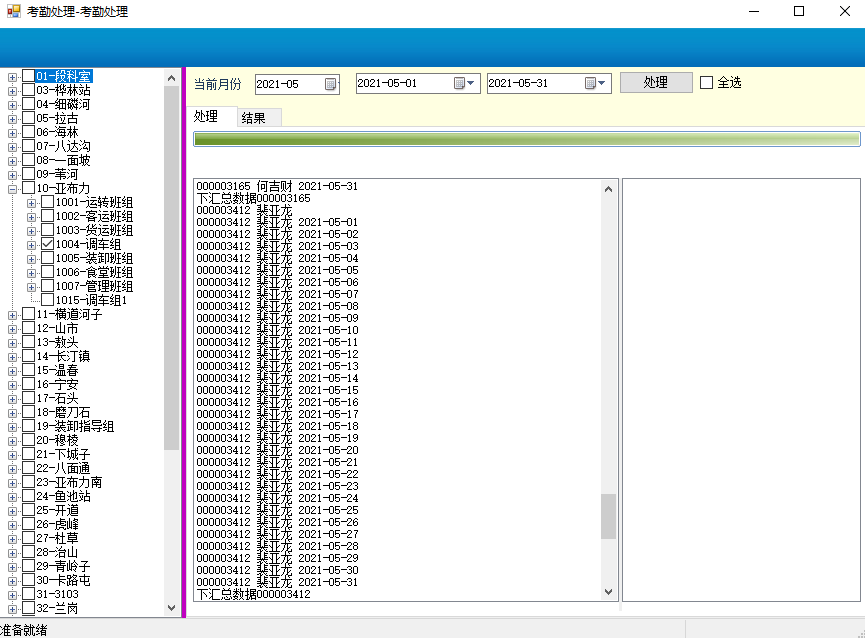865x638 pixels.
Task: Switch to the 结果 tab
Action: [254, 118]
